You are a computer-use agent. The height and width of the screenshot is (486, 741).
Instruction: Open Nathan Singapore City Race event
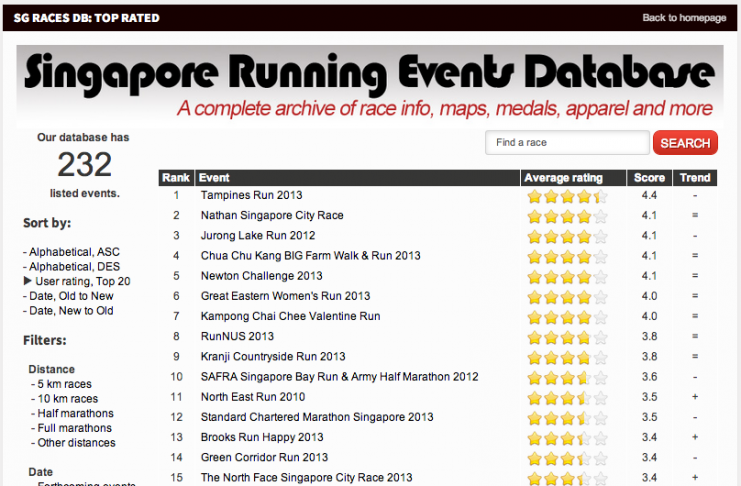coord(272,215)
